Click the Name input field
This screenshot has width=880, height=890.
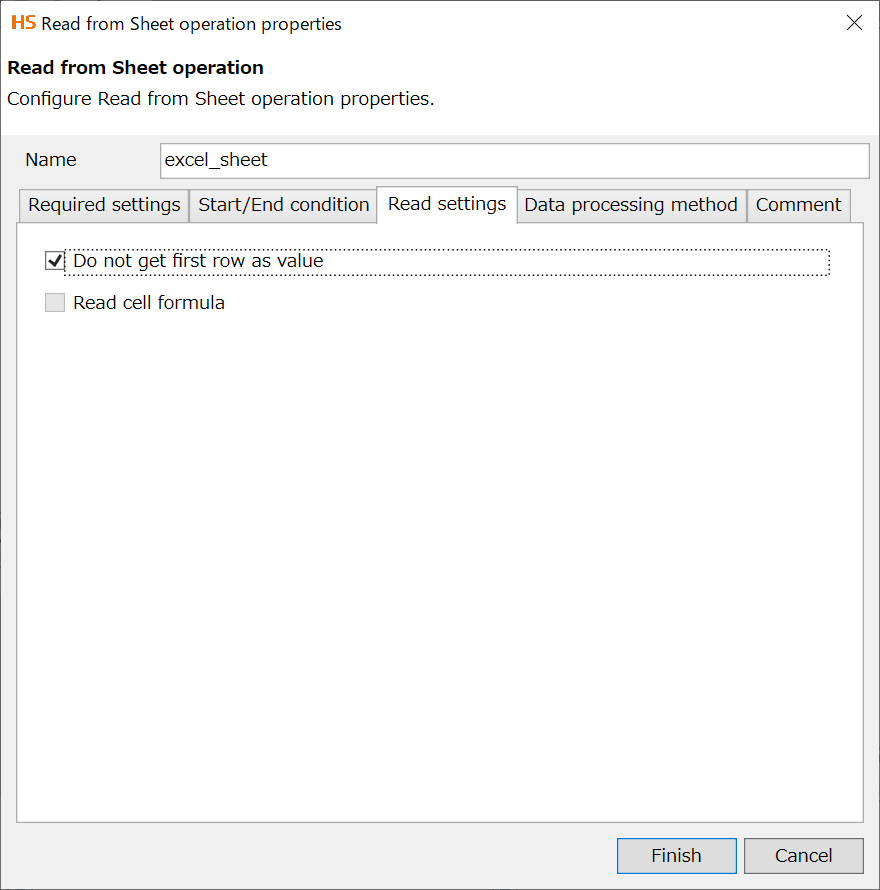pyautogui.click(x=514, y=160)
